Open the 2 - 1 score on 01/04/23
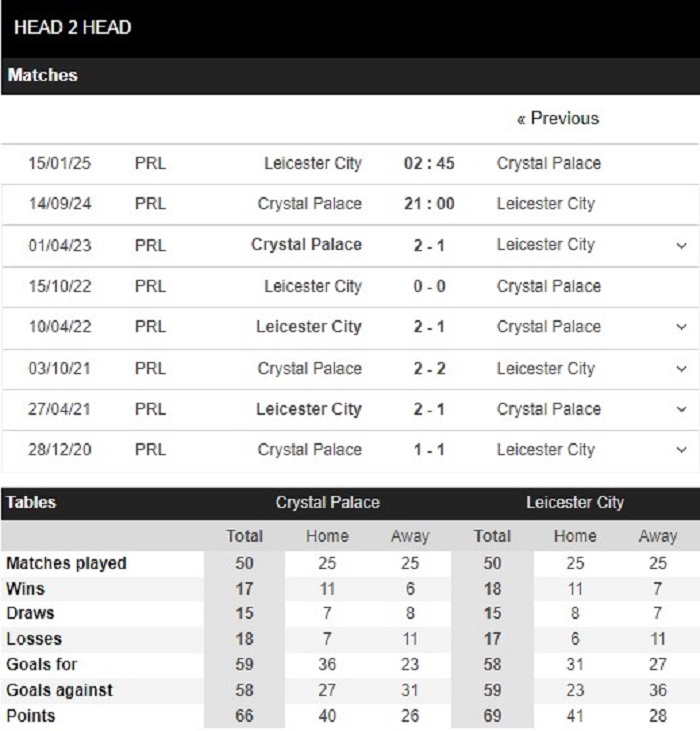 (x=429, y=245)
